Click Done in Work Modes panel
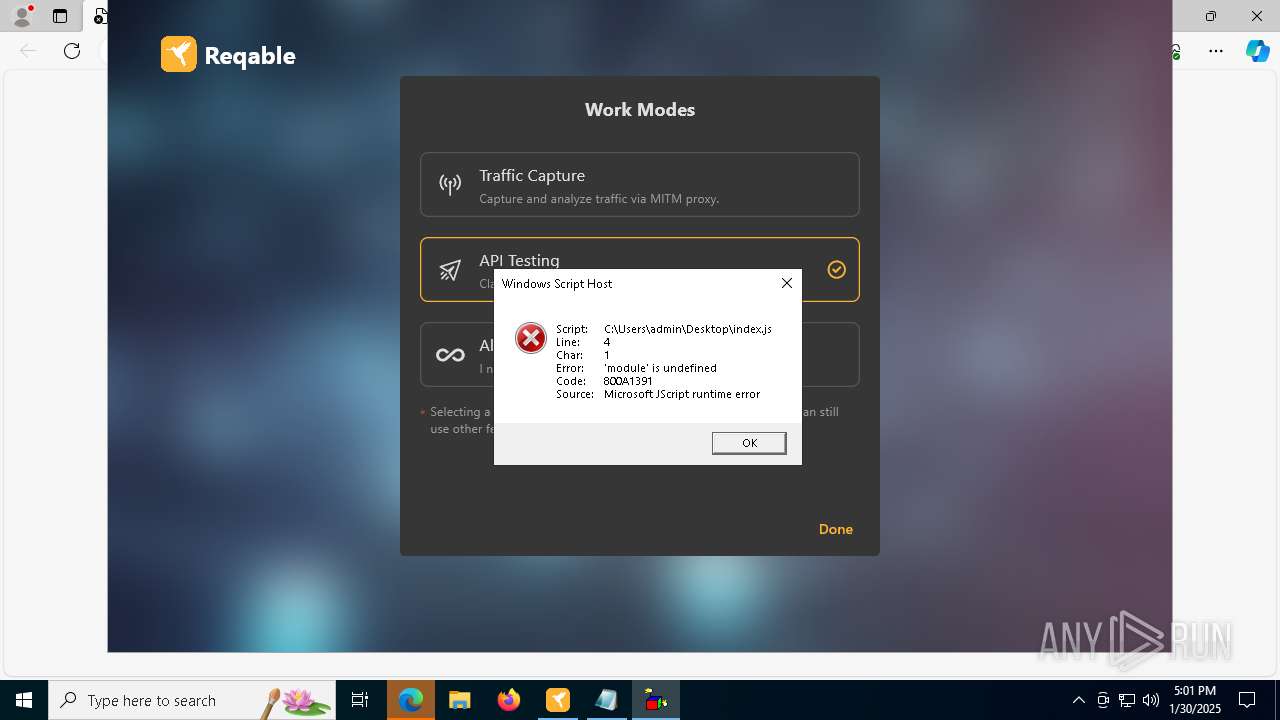 pos(836,529)
